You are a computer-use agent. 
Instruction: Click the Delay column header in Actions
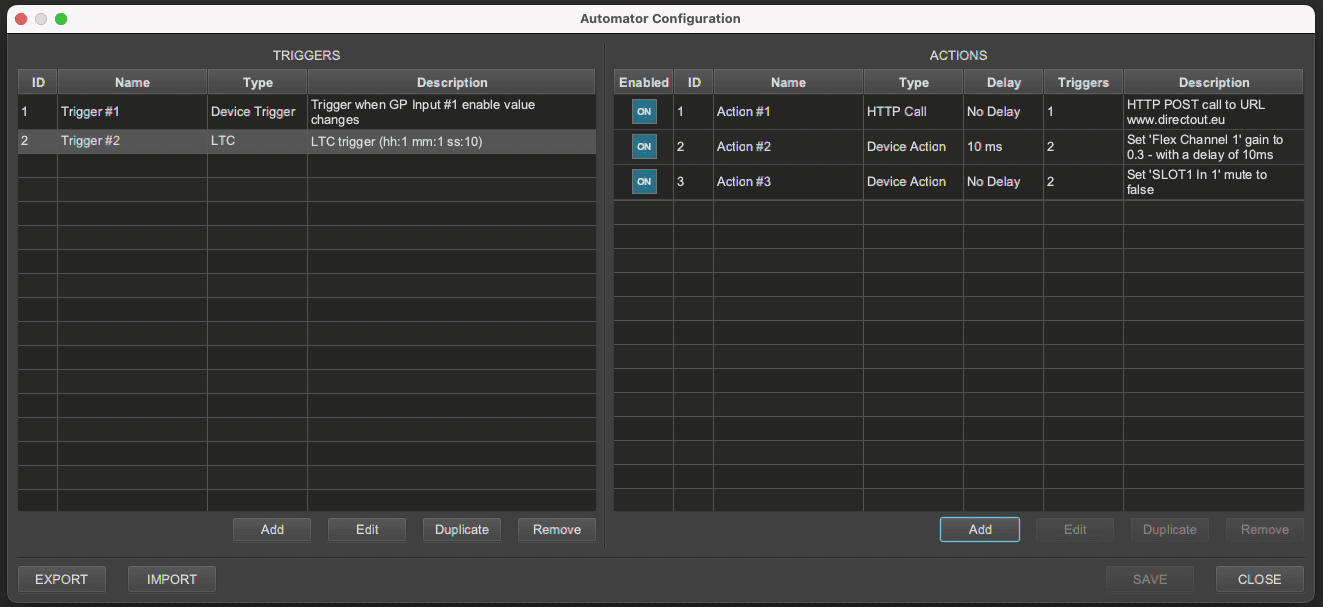pyautogui.click(x=1004, y=83)
